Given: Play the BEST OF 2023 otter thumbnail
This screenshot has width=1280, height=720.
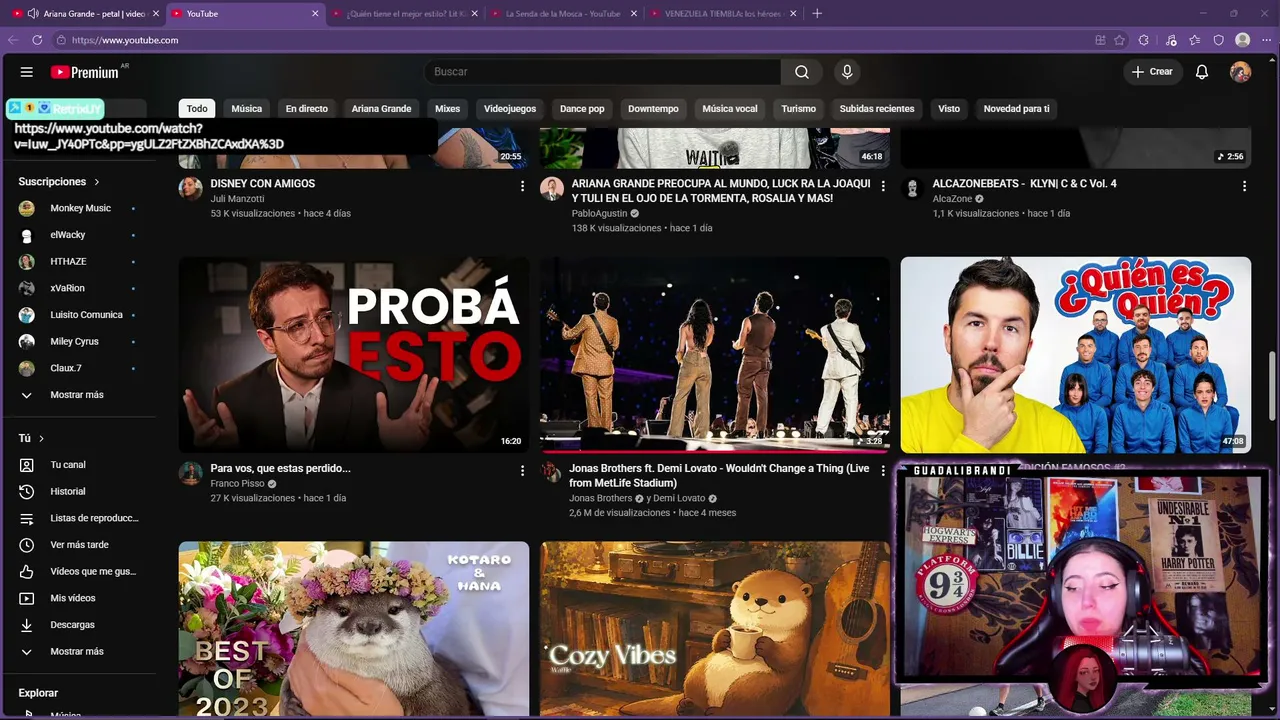Looking at the screenshot, I should pyautogui.click(x=354, y=629).
